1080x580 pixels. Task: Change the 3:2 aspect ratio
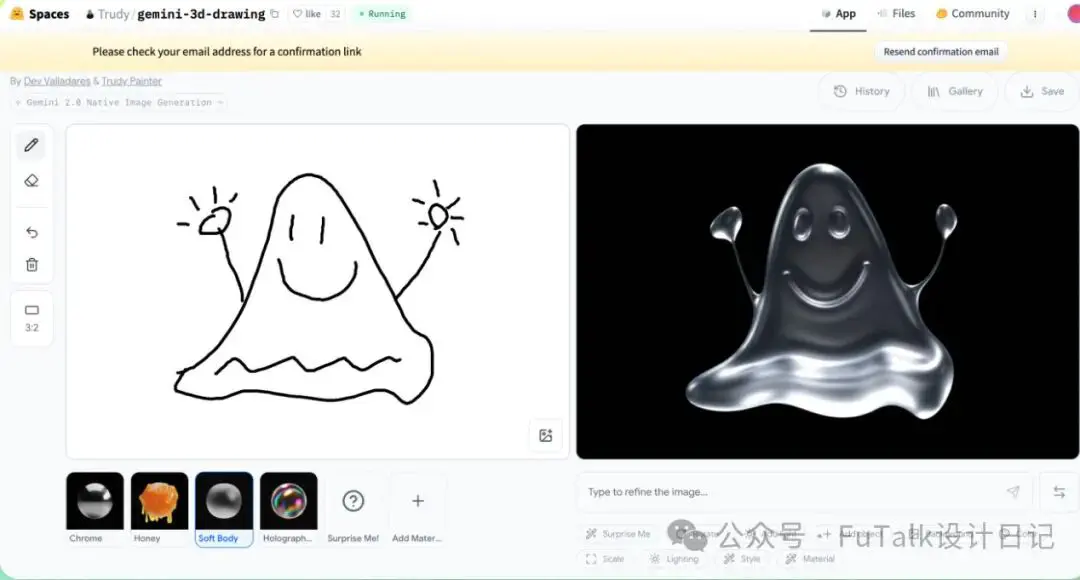pos(32,318)
